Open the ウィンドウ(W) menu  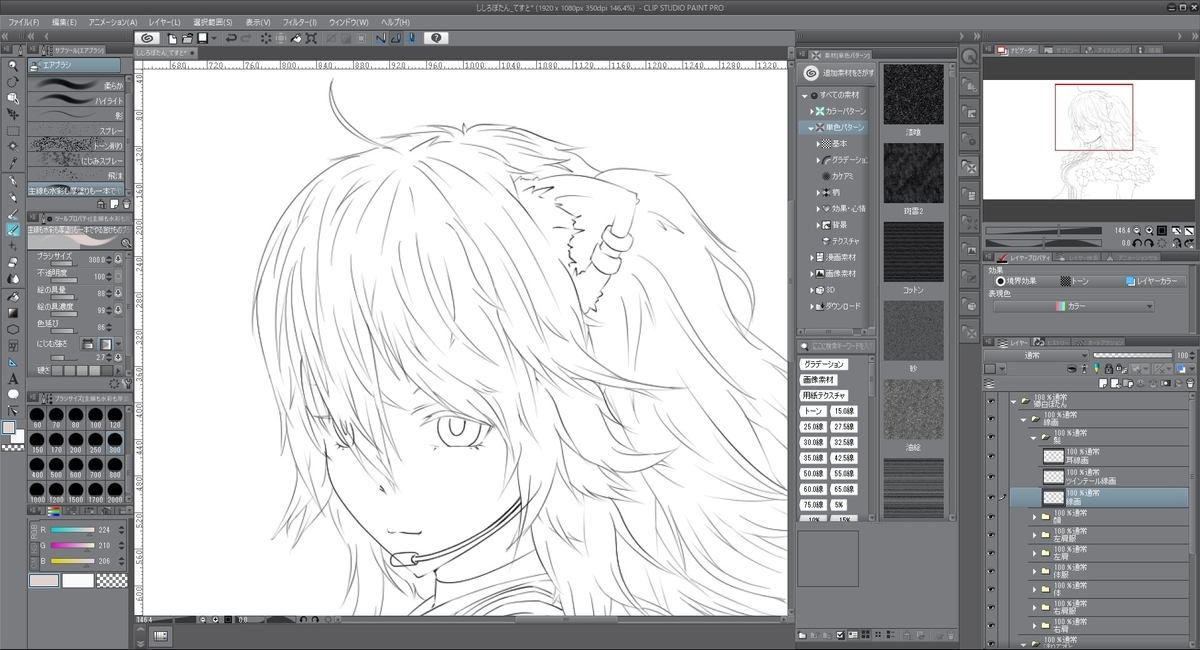(x=348, y=21)
